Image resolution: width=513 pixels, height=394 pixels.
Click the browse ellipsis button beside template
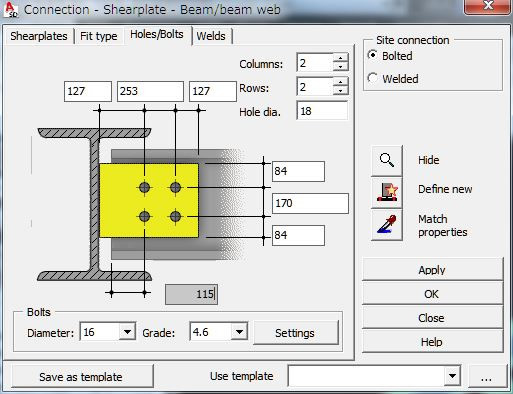[486, 377]
